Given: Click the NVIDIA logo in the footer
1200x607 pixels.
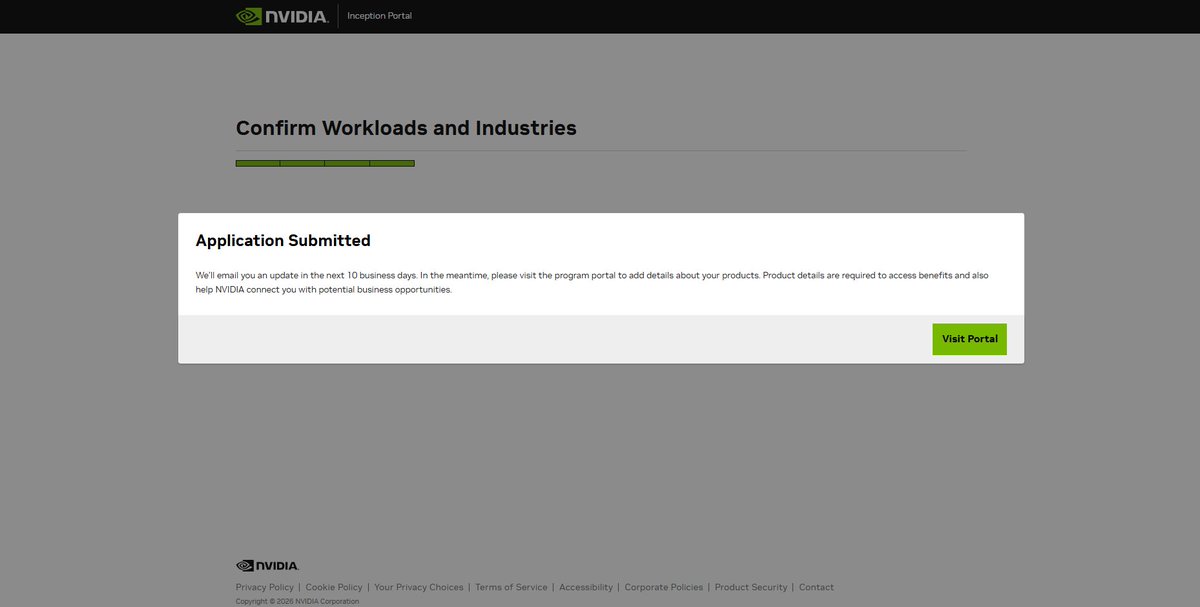Looking at the screenshot, I should tap(267, 566).
